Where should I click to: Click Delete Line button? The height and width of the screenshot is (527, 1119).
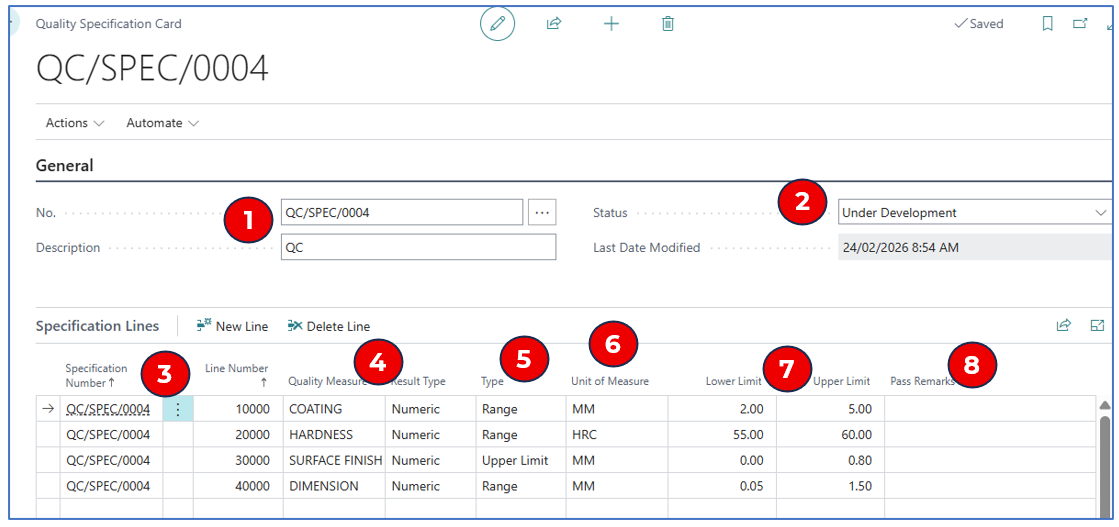328,326
